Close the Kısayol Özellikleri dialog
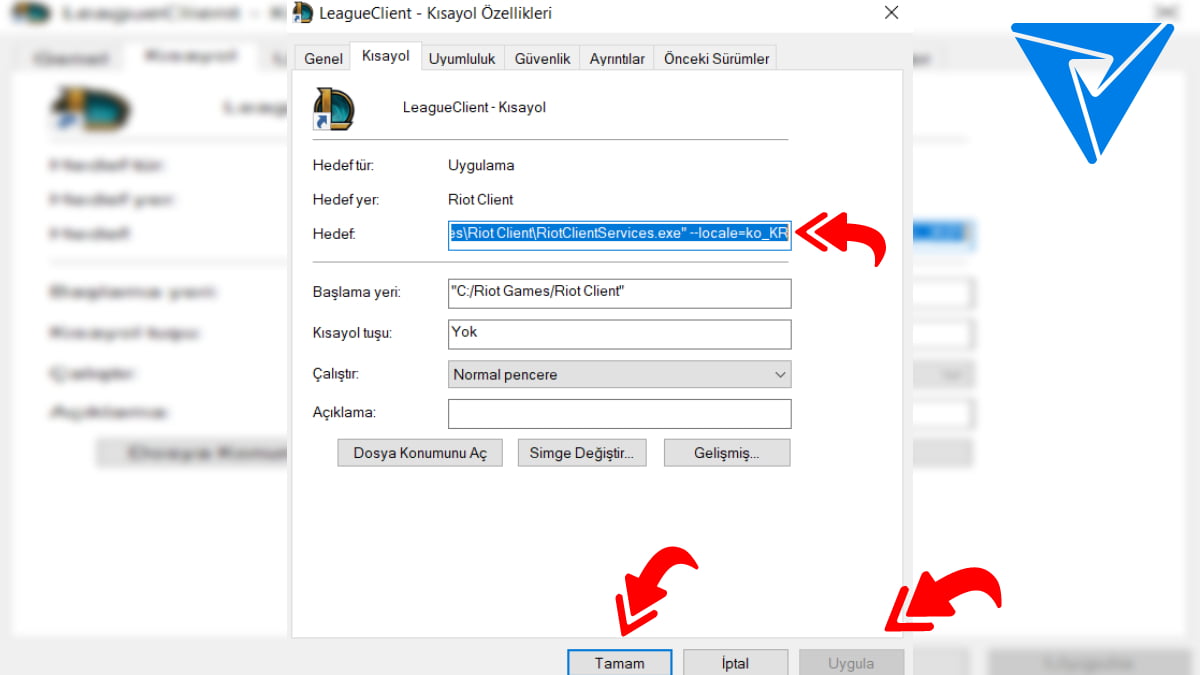 (x=890, y=13)
